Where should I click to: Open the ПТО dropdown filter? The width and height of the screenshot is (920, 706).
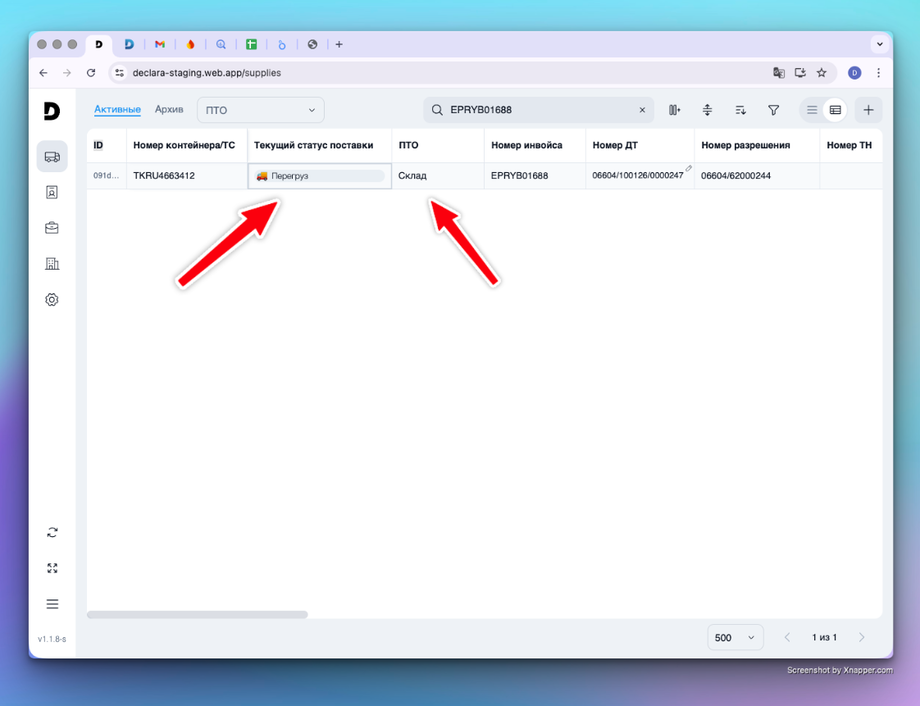261,110
